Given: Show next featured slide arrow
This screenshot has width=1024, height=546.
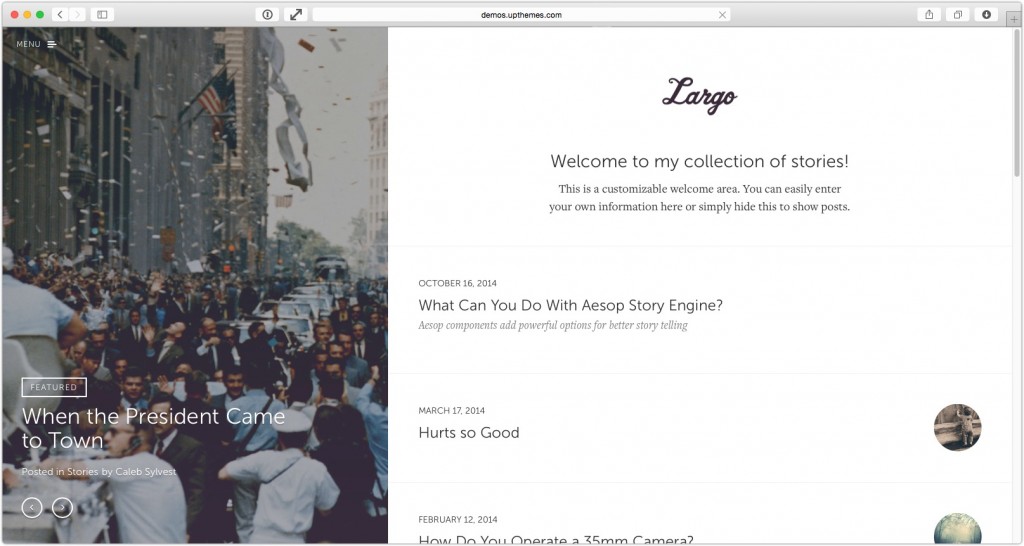Looking at the screenshot, I should (x=62, y=507).
